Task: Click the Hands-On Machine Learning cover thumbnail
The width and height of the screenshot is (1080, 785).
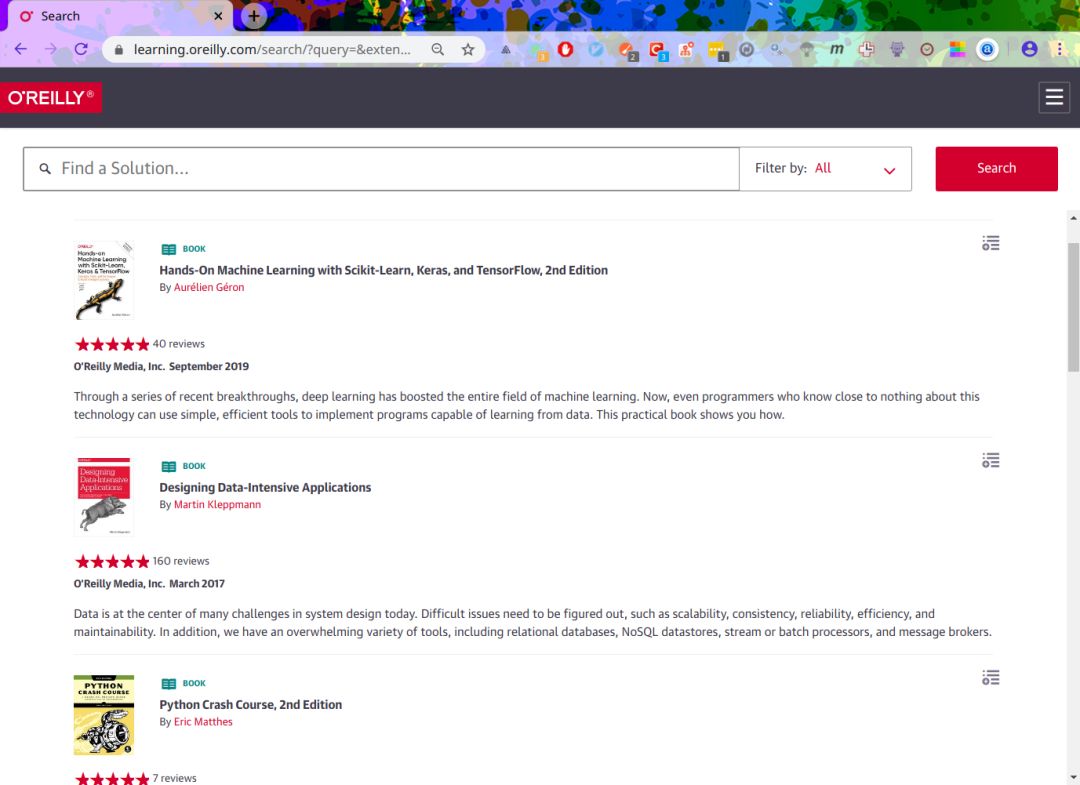Action: click(x=103, y=280)
